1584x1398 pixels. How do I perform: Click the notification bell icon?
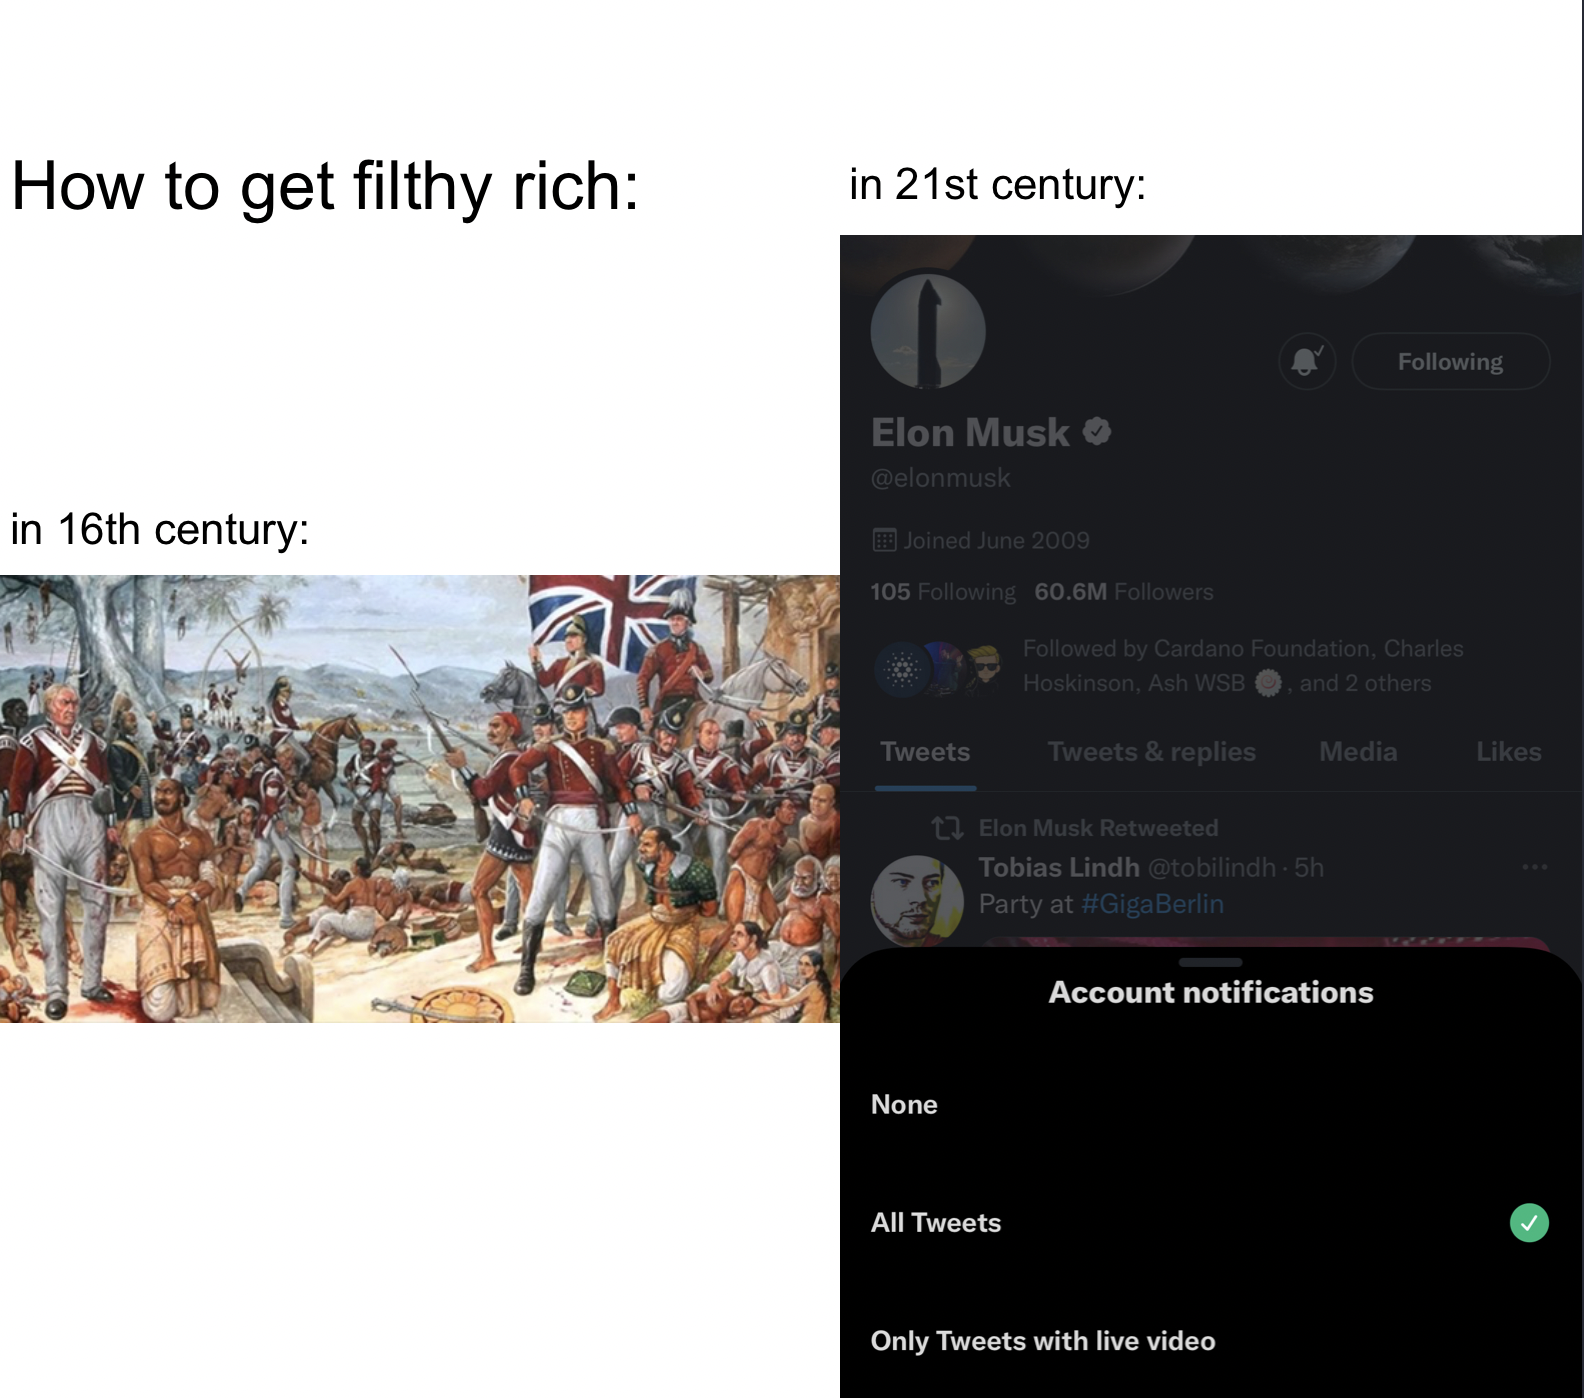(x=1307, y=361)
